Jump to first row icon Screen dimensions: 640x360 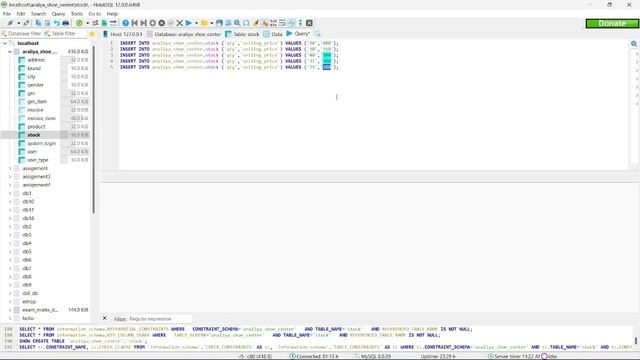(x=135, y=23)
